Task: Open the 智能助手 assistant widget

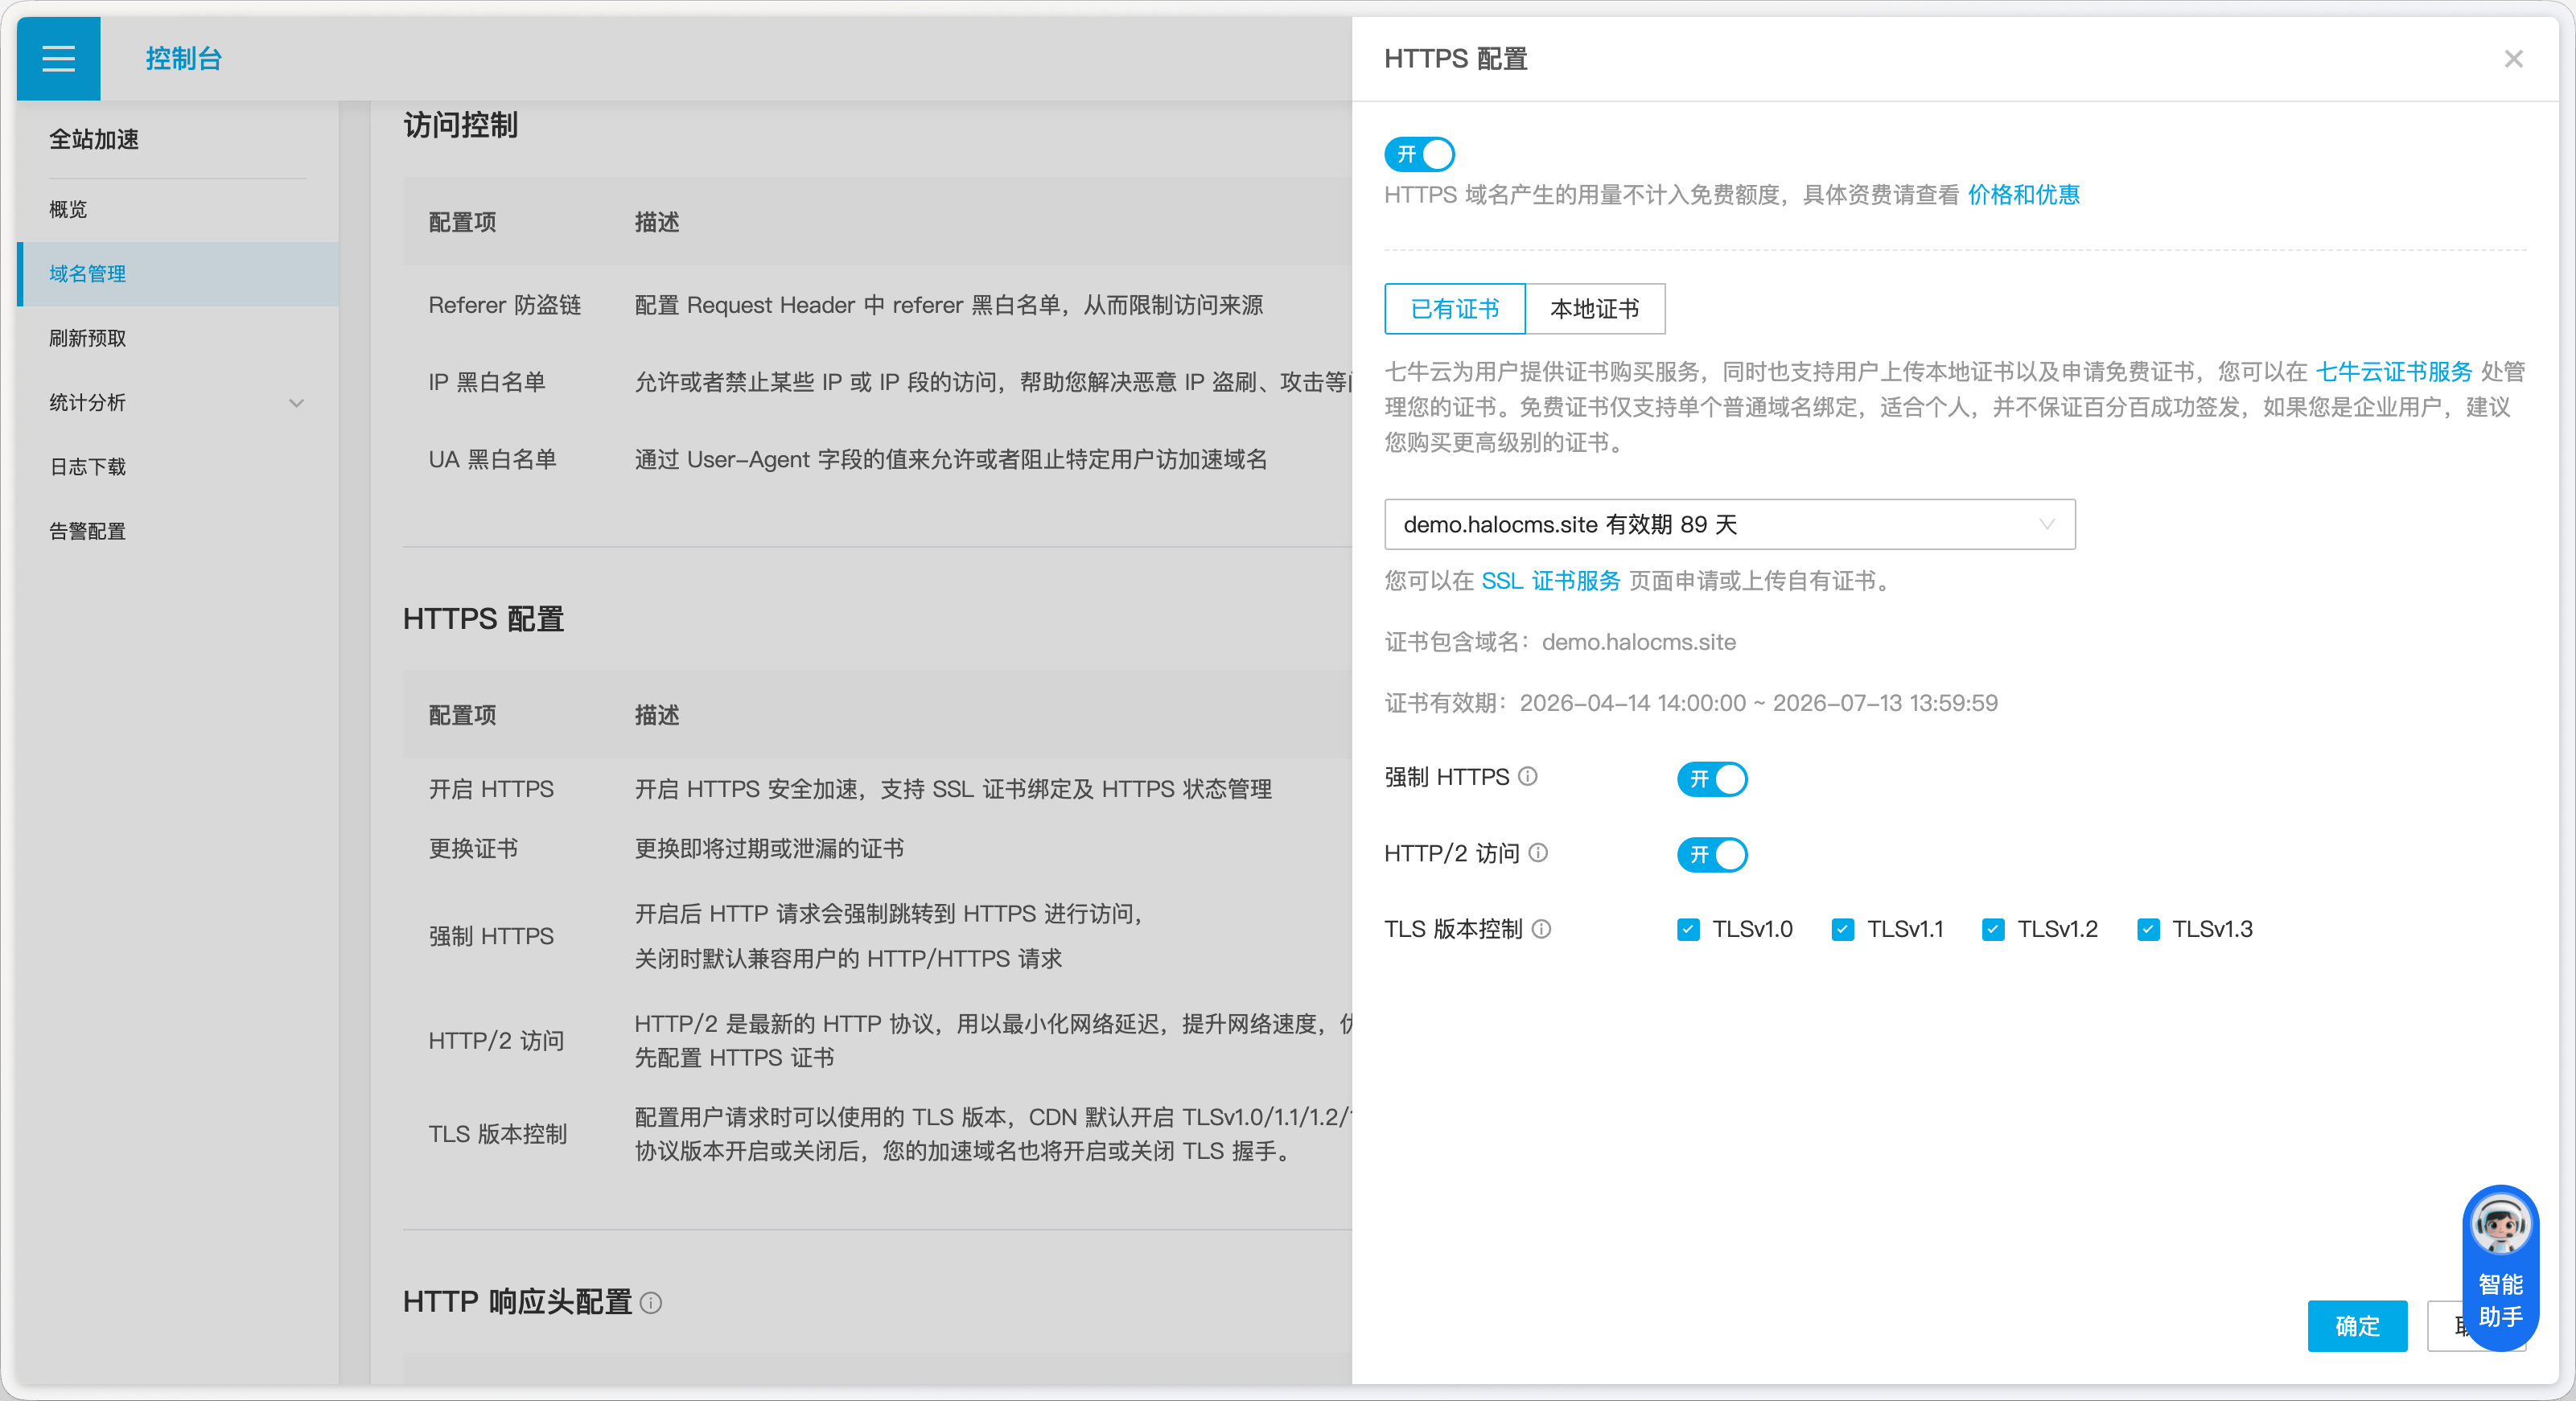Action: pyautogui.click(x=2500, y=1266)
